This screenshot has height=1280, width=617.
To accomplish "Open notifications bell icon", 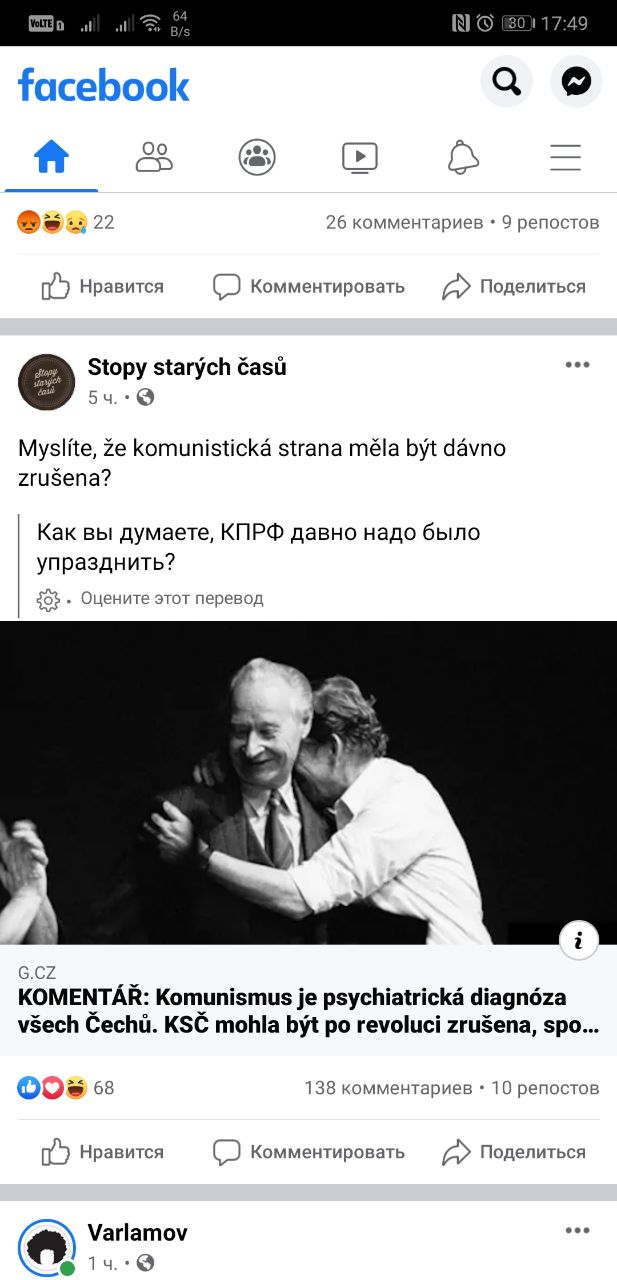I will (462, 157).
